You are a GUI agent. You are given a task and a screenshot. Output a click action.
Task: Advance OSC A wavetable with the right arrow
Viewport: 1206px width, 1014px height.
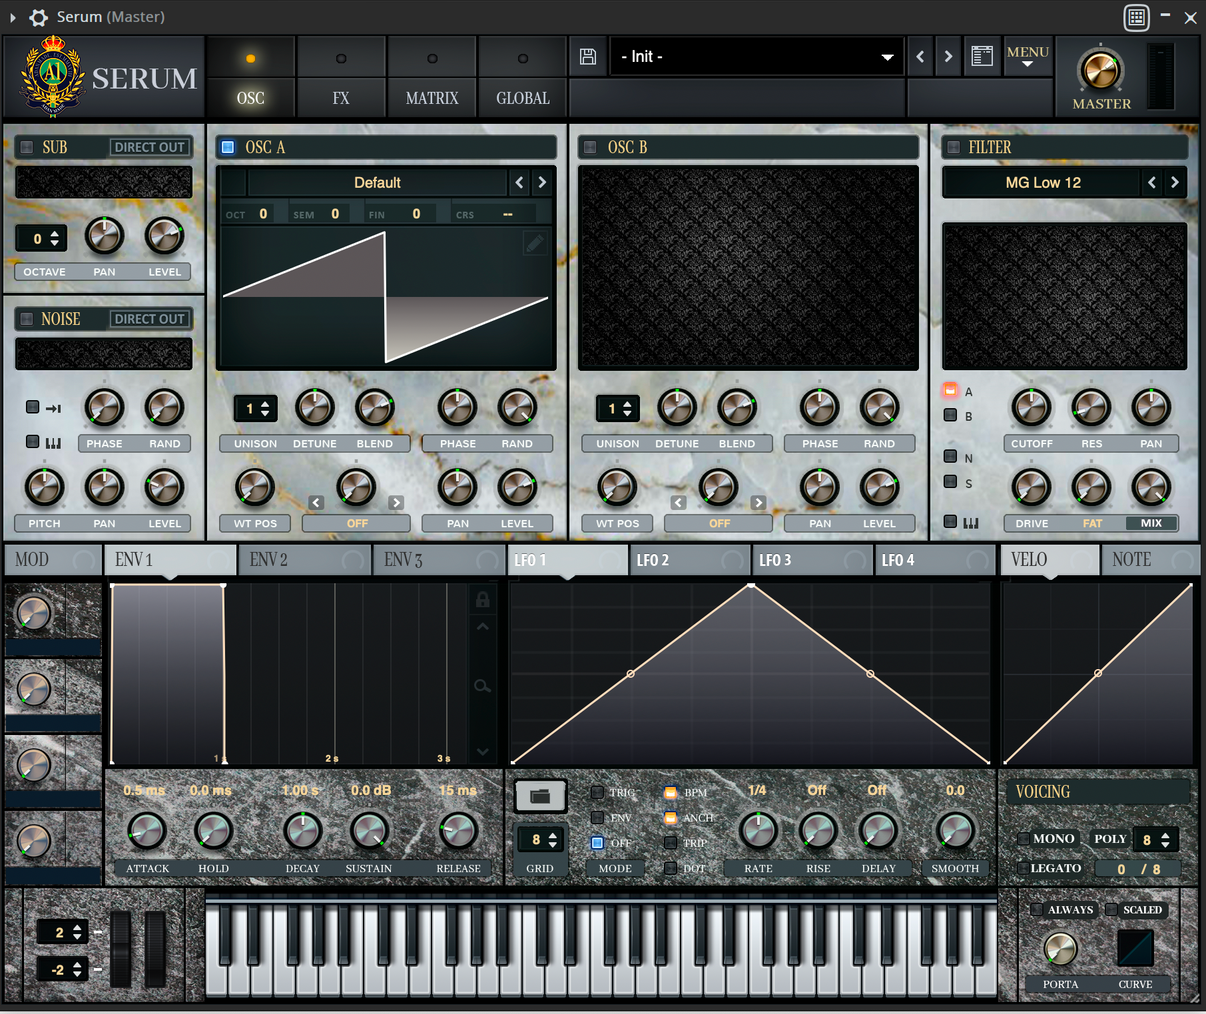(541, 183)
